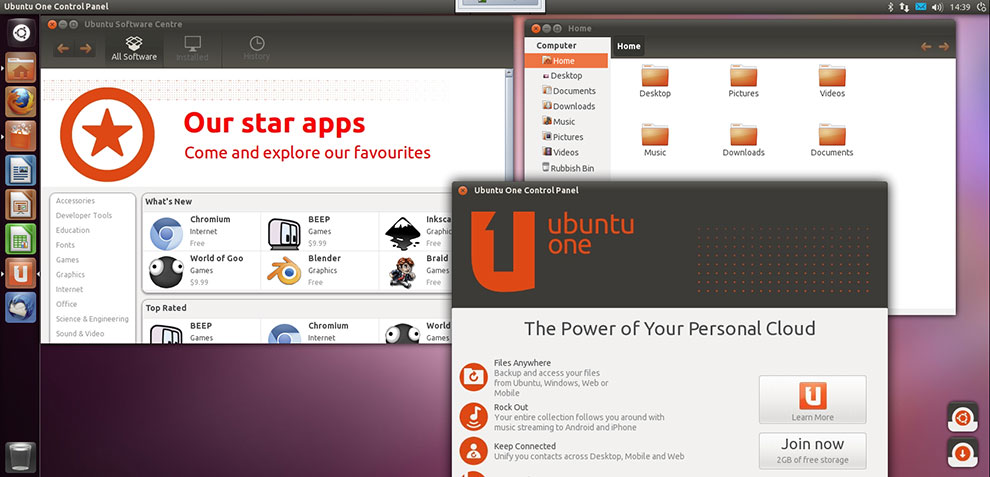Launch LibreOffice Writer from the launcher
This screenshot has height=477, width=990.
click(x=21, y=170)
